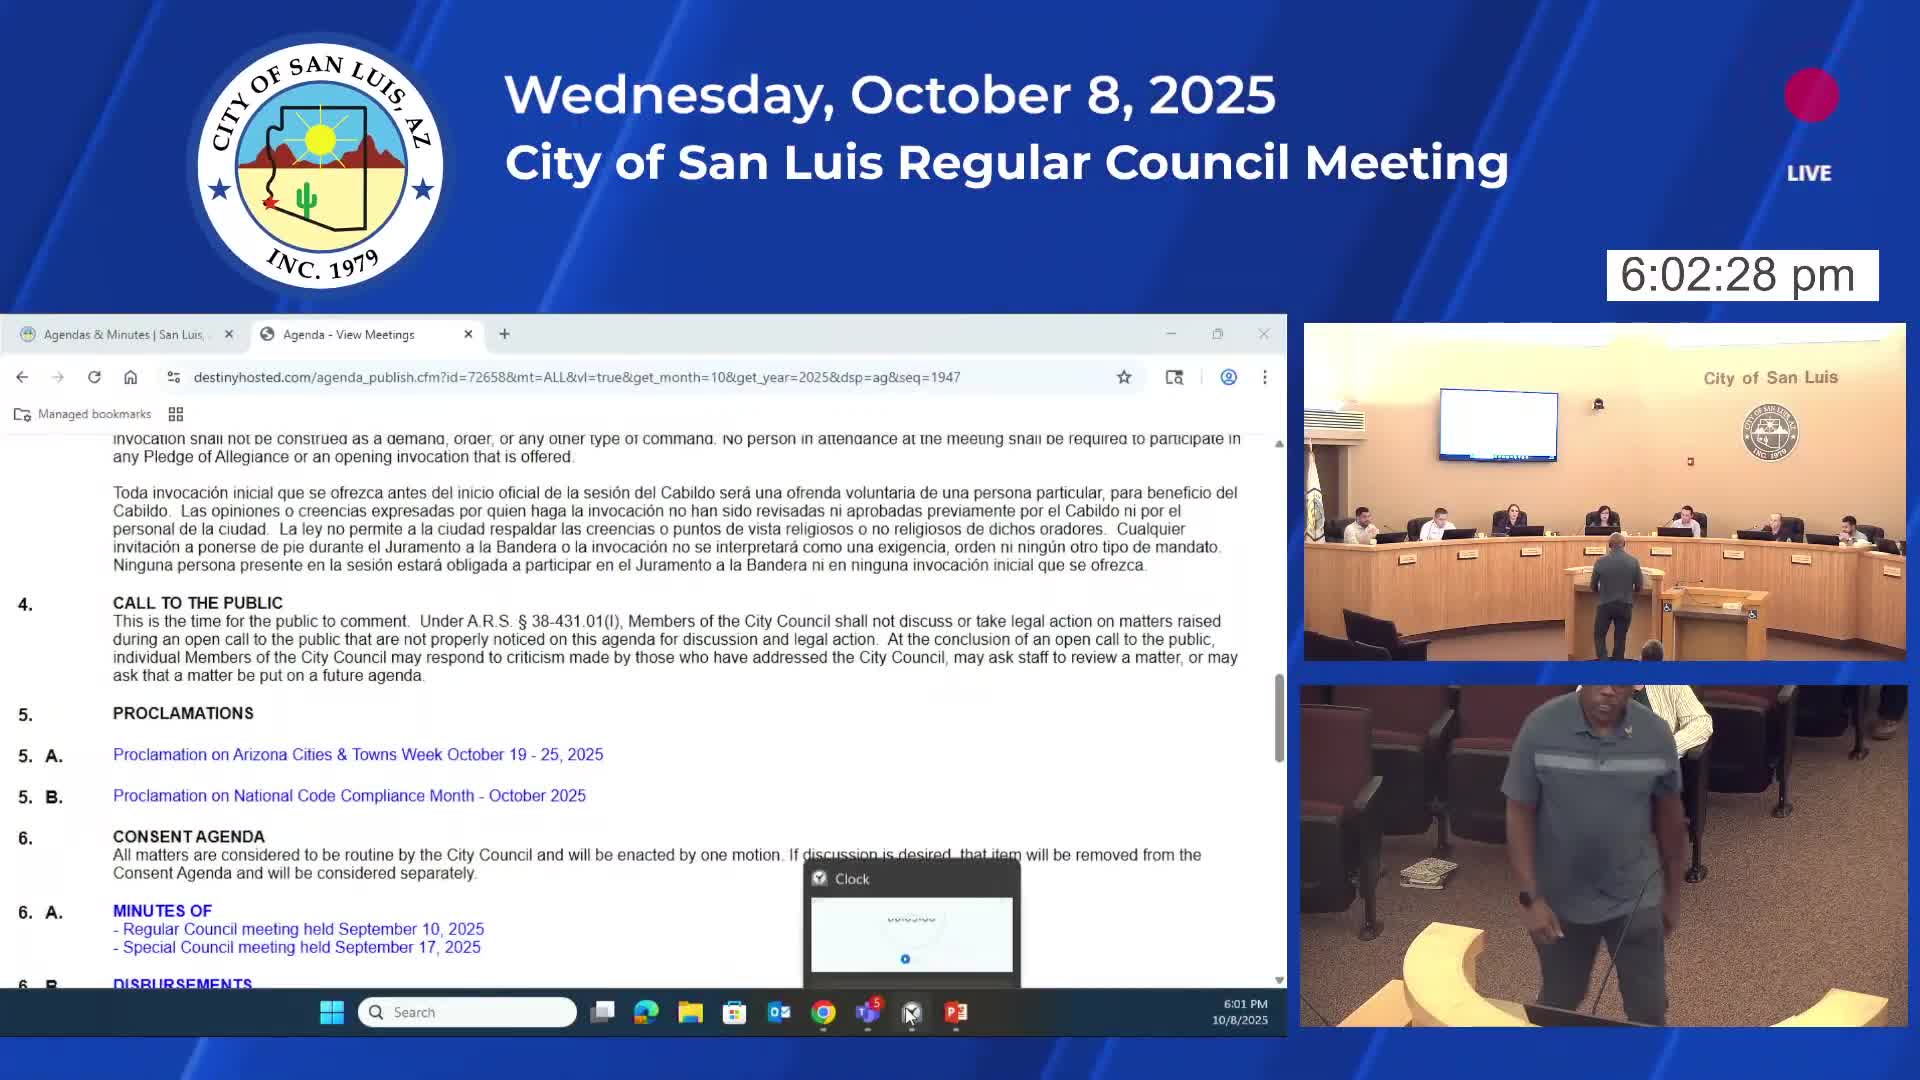Open the National Code Compliance Month proclamation link
Viewport: 1920px width, 1080px height.
pos(350,795)
